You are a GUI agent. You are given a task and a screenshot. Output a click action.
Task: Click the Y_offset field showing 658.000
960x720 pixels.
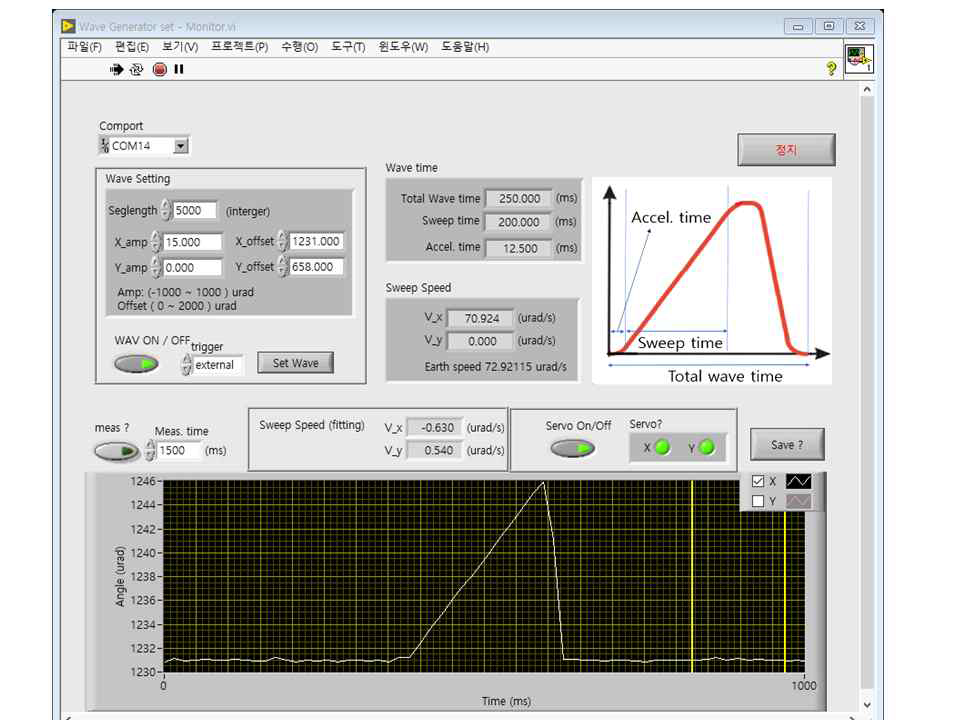point(316,267)
